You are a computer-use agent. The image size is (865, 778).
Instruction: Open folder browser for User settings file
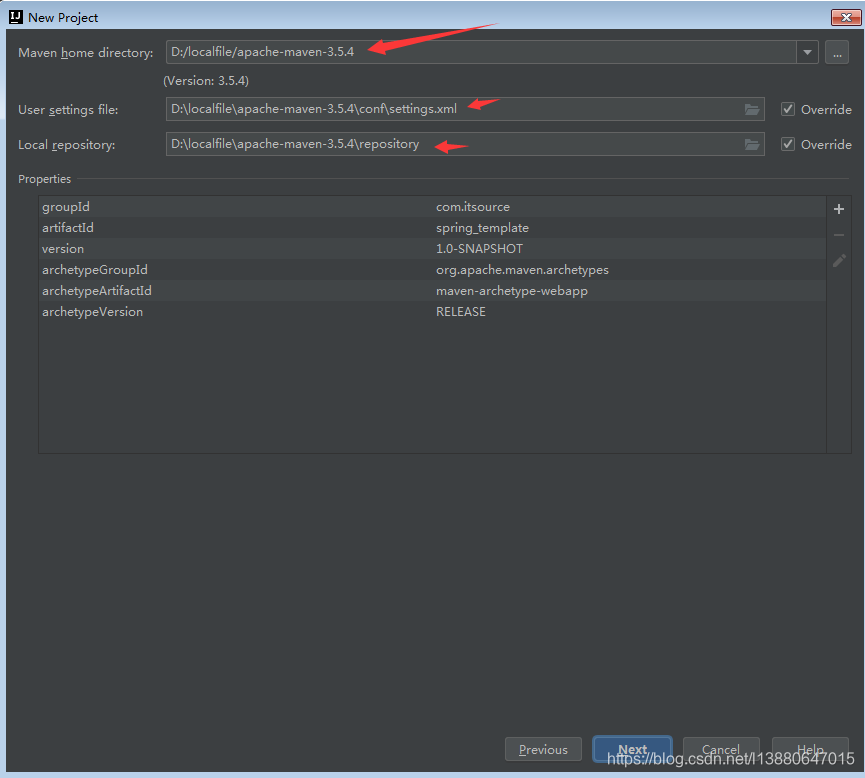coord(751,109)
